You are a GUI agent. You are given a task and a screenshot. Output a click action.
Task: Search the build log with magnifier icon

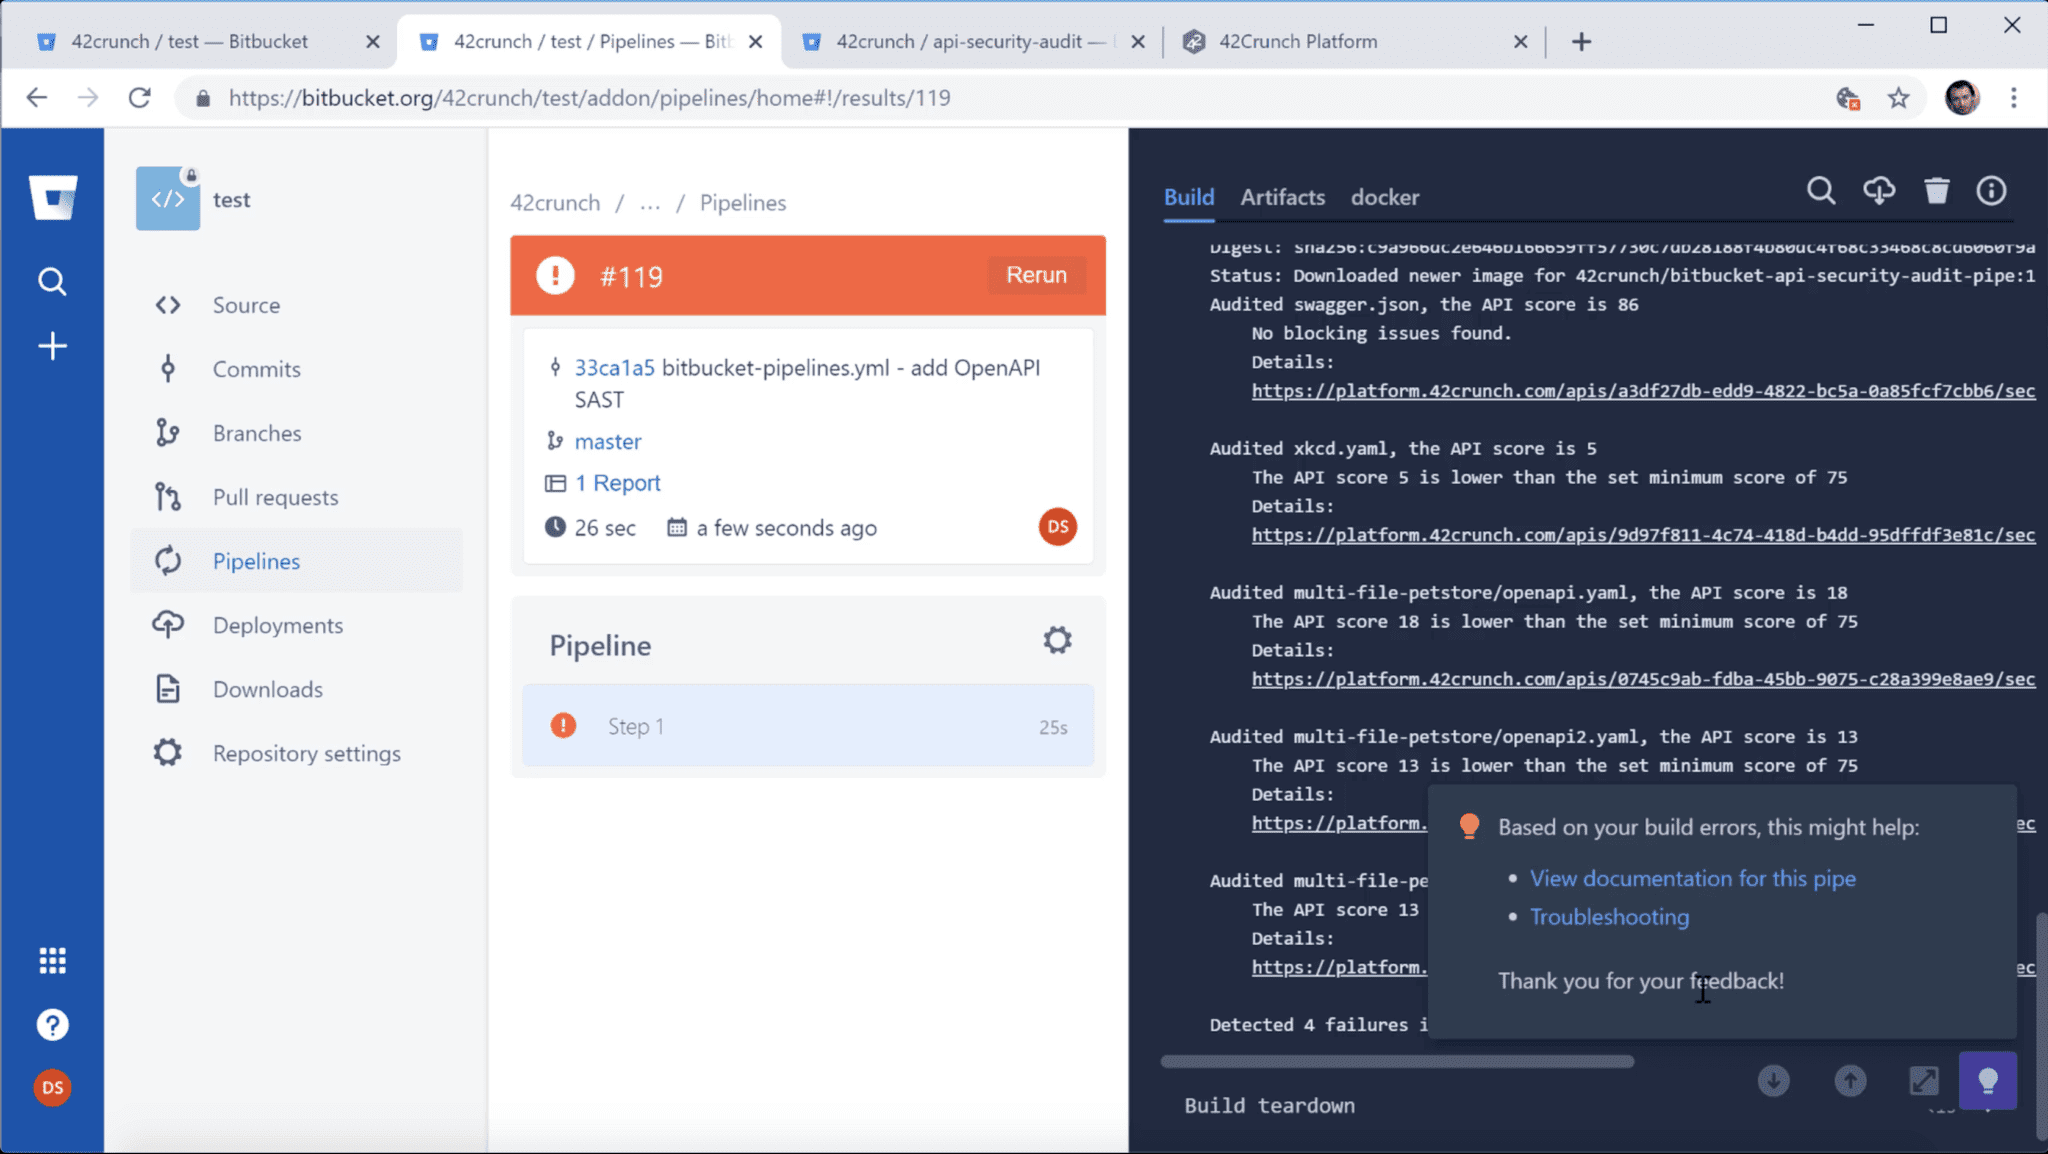(x=1821, y=191)
